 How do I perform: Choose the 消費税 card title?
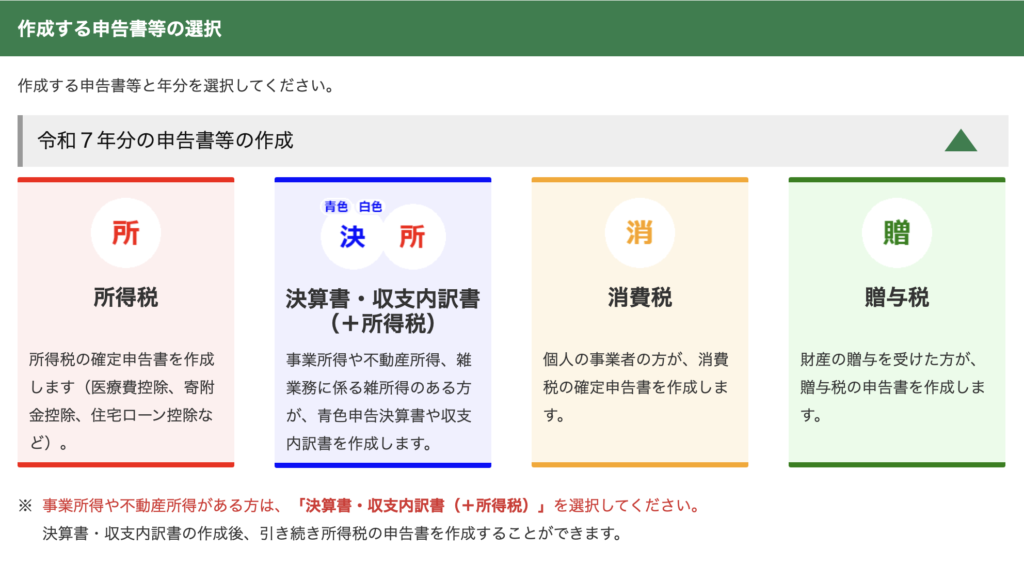639,297
